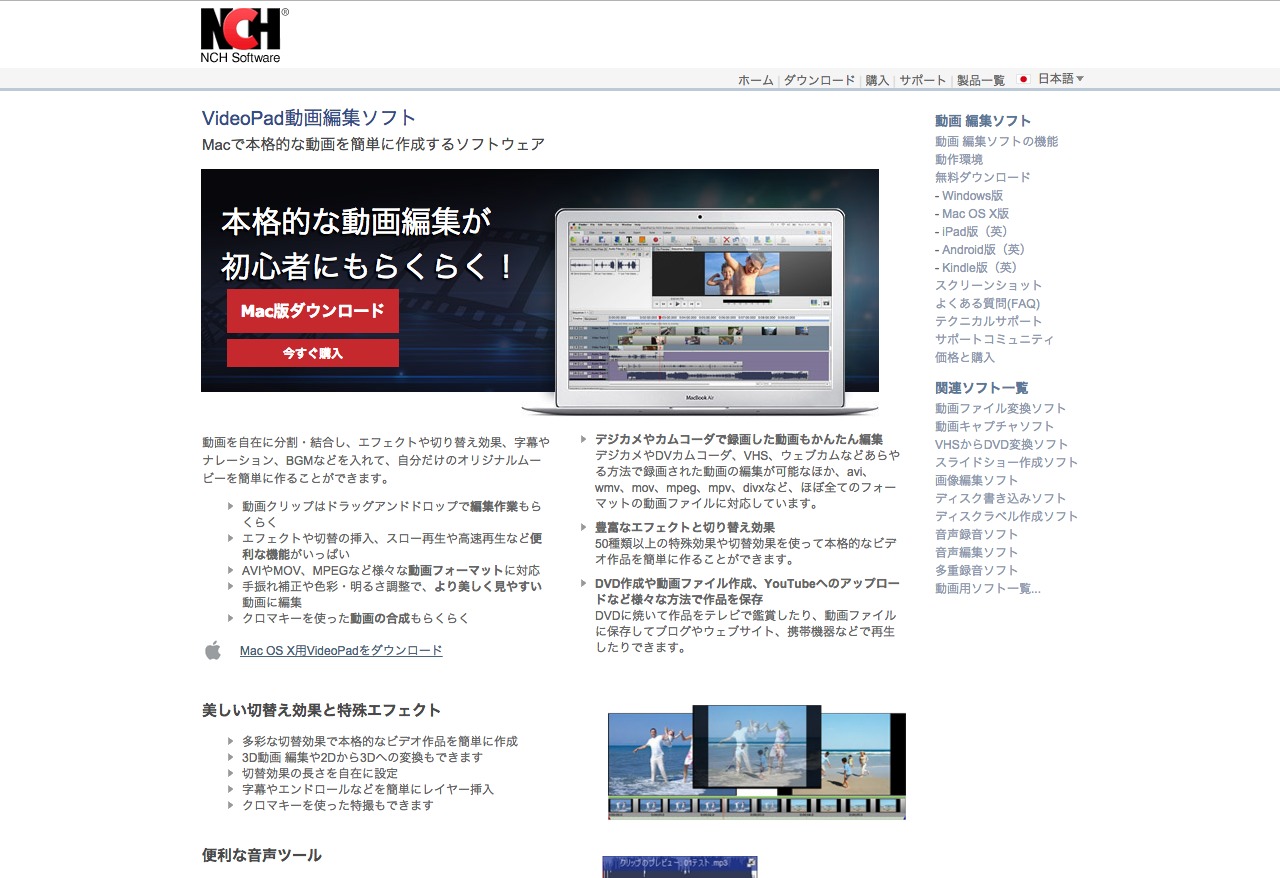Open the ディスクラベル作成ソフト link

click(x=1006, y=517)
